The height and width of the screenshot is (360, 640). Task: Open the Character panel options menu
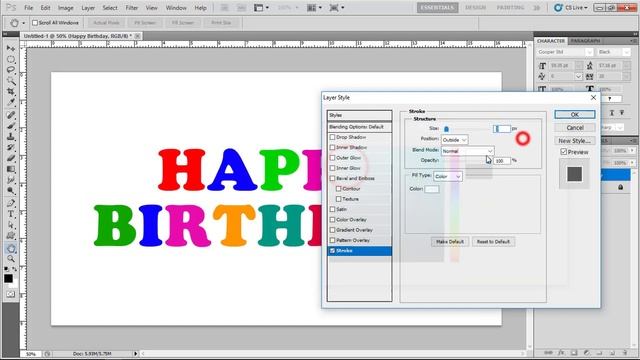(x=633, y=41)
